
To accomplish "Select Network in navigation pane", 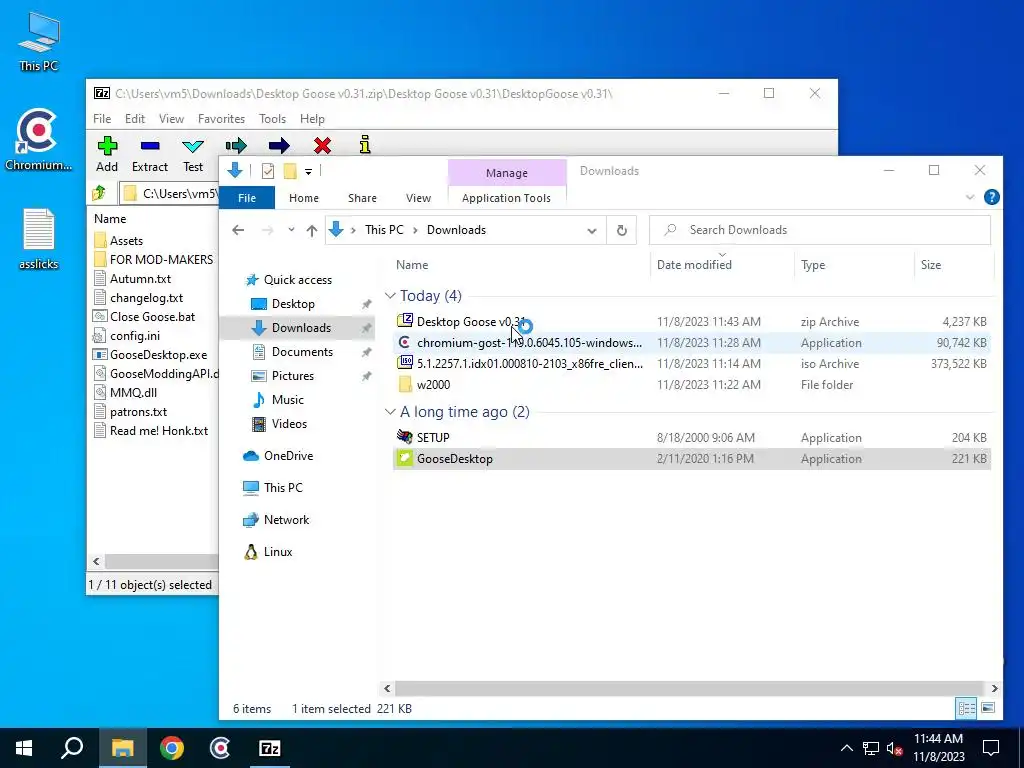I will pos(276,520).
